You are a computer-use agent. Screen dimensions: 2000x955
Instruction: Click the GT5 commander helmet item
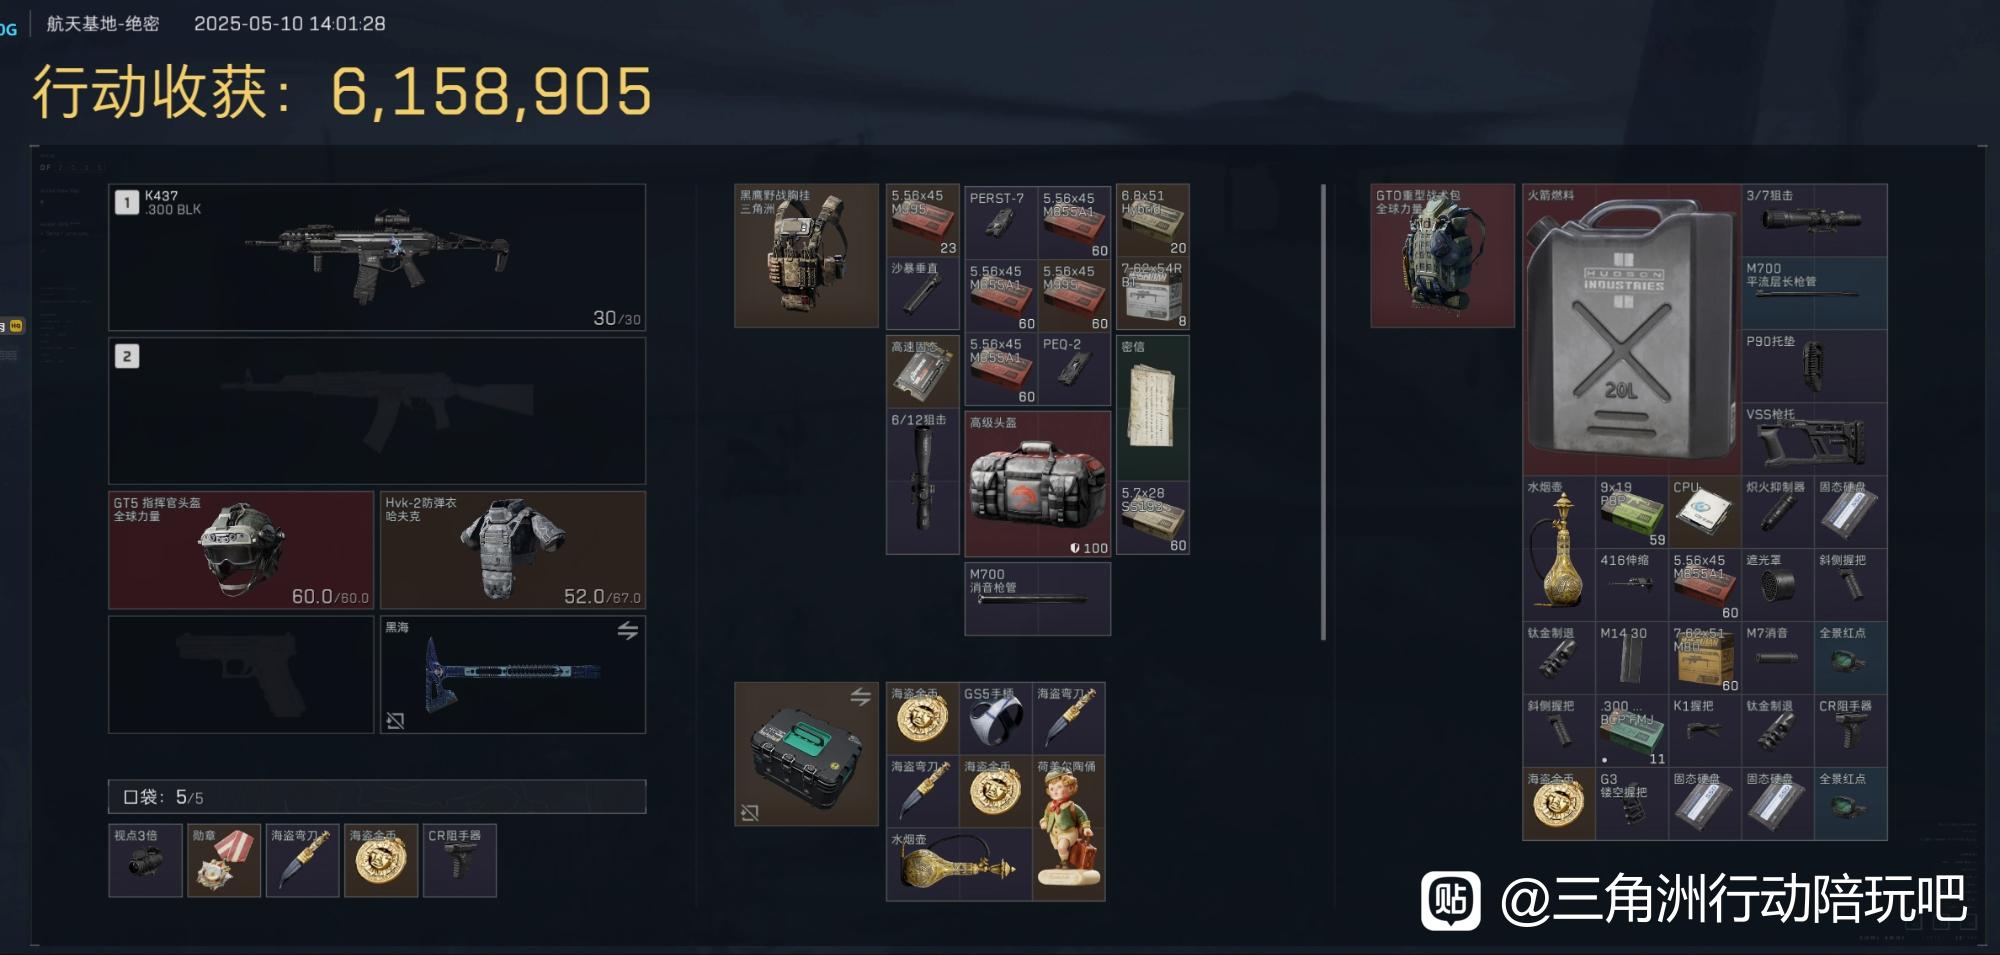tap(241, 550)
